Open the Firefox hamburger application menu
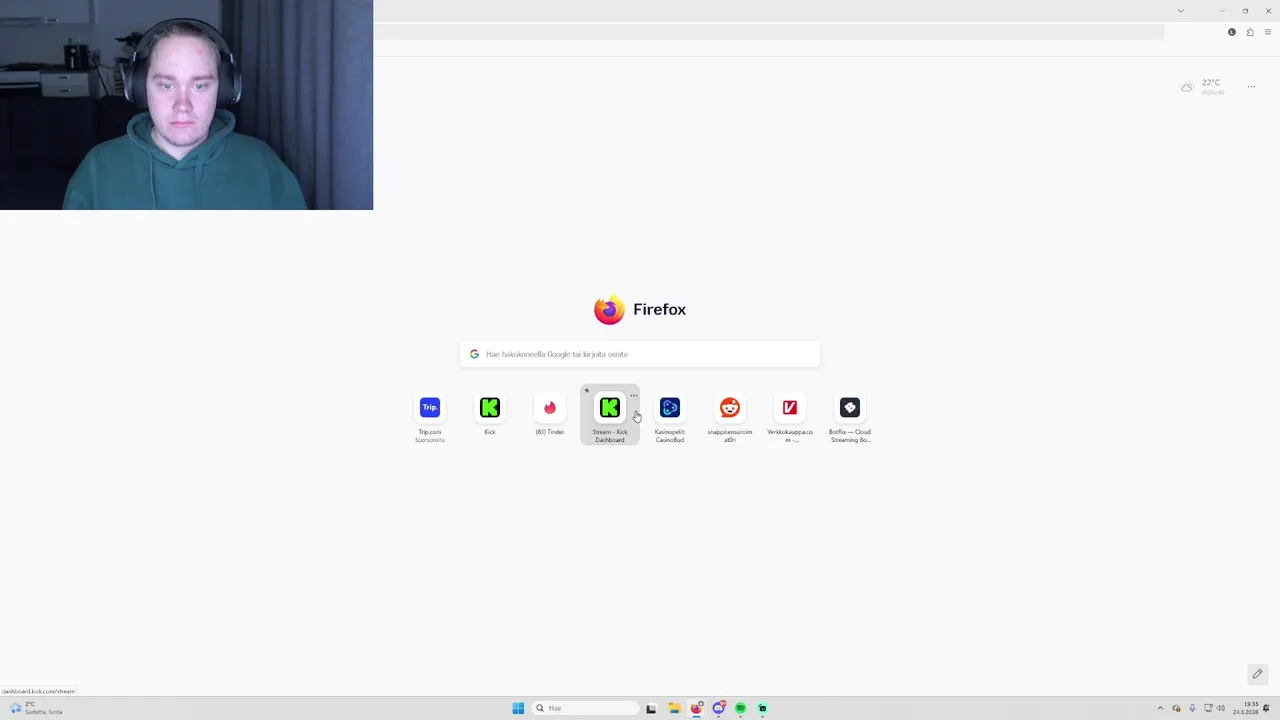Screen dimensions: 1280x720 (x=1268, y=32)
